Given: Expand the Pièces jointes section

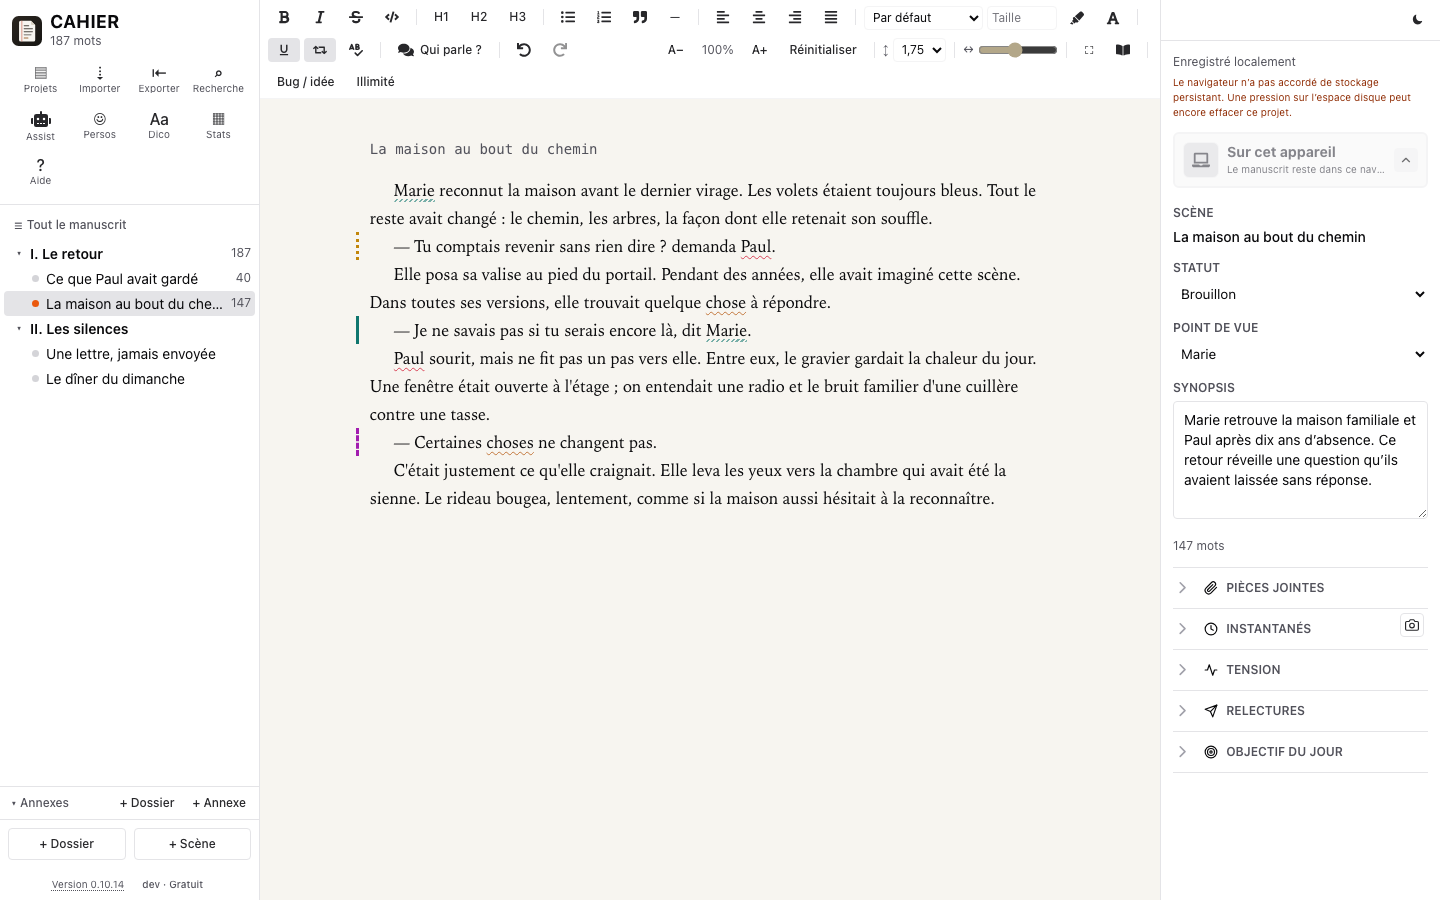Looking at the screenshot, I should click(1300, 588).
